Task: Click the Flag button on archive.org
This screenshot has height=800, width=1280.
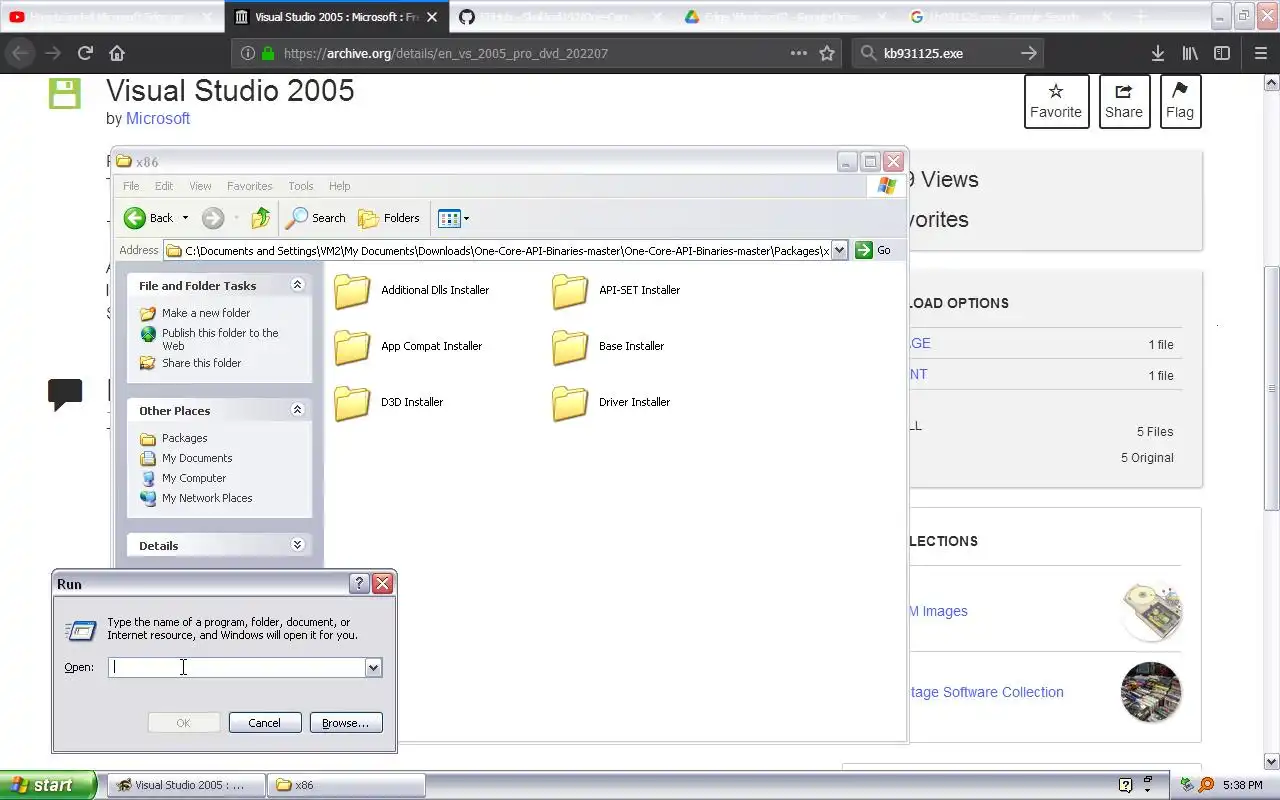Action: tap(1179, 101)
